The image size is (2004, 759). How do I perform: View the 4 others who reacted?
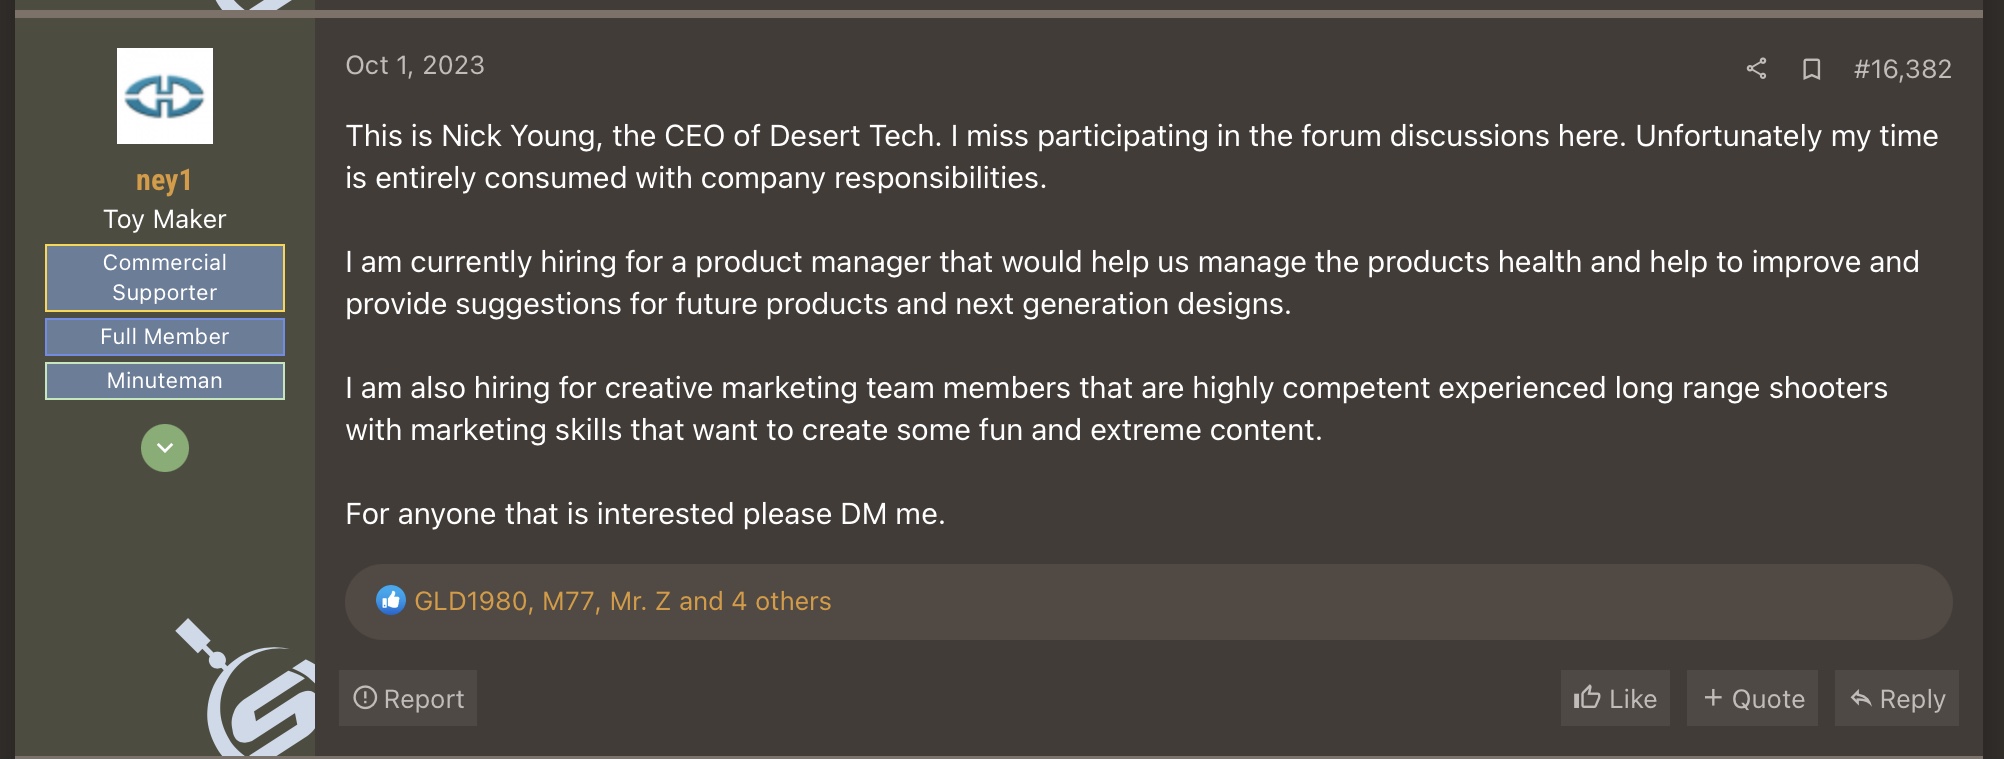(x=781, y=601)
